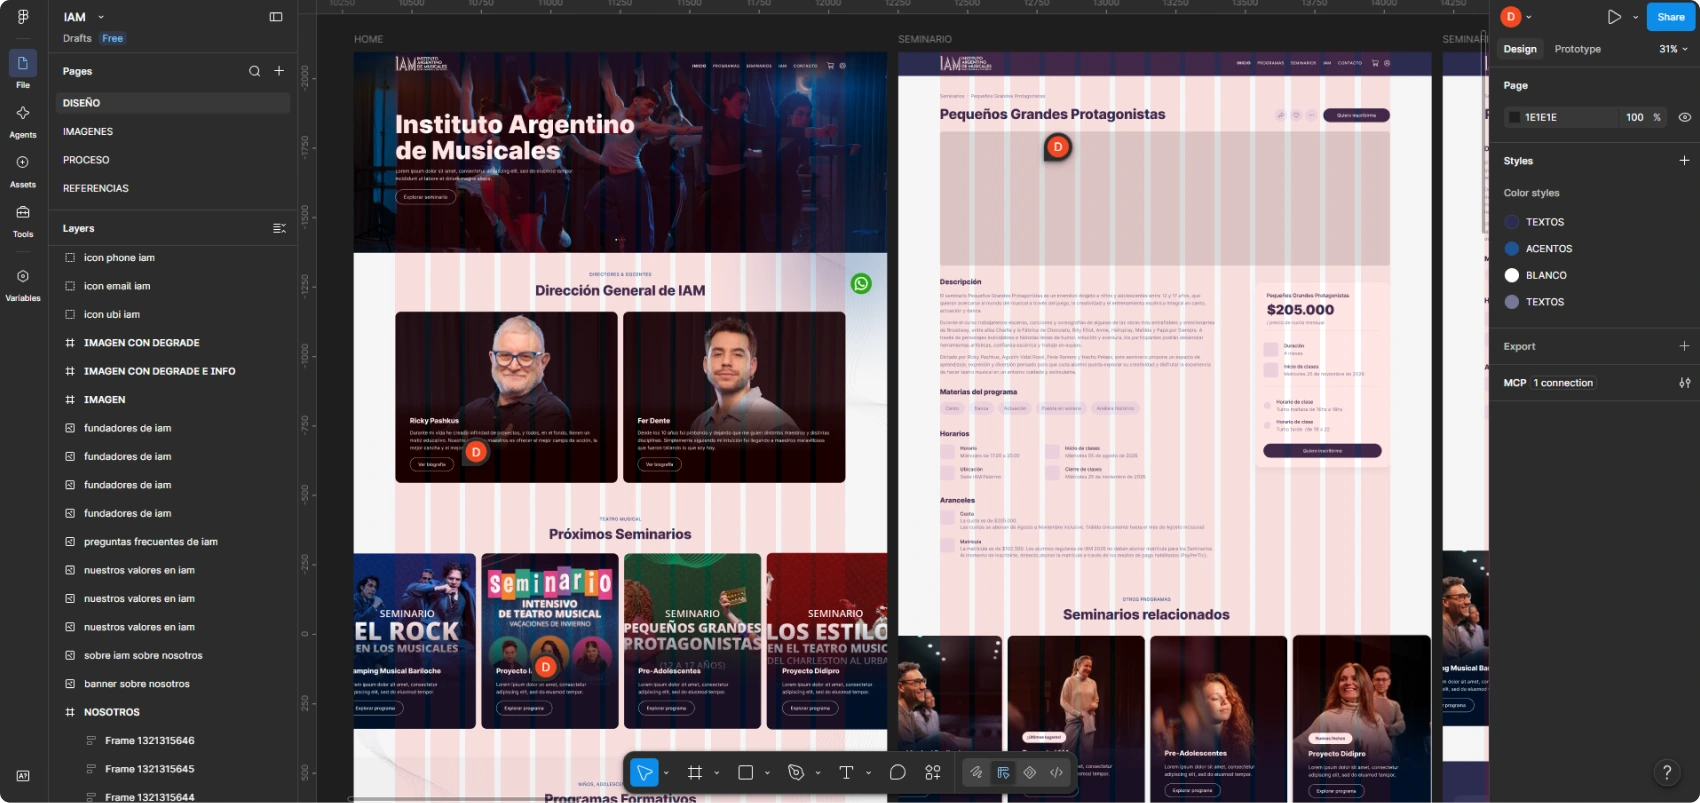Open the Variables panel in the sidebar
Viewport: 1700px width, 803px height.
click(x=23, y=283)
